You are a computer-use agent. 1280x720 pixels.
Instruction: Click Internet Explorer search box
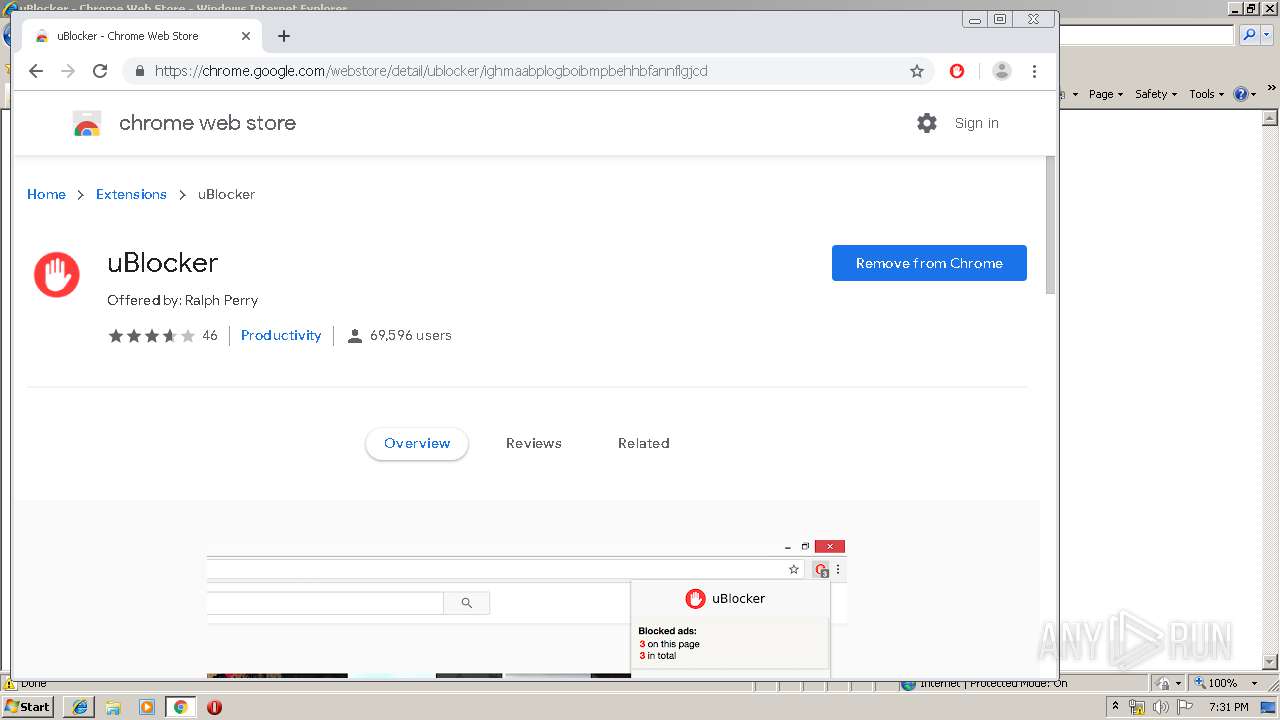[x=1147, y=35]
